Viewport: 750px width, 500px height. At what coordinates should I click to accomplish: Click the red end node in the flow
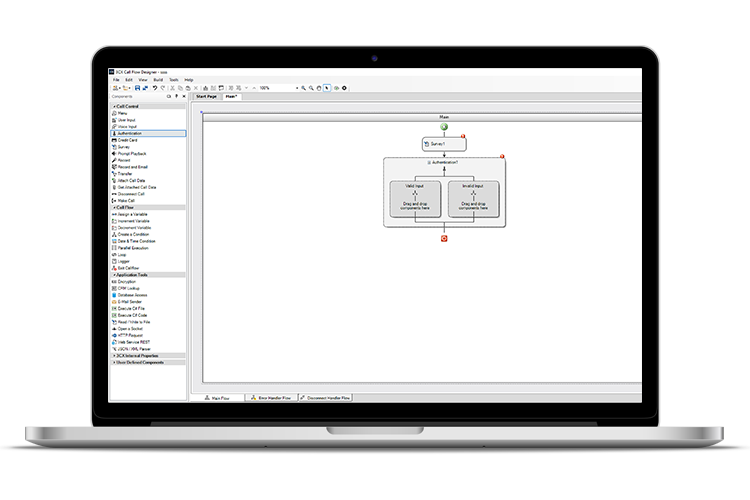[444, 238]
